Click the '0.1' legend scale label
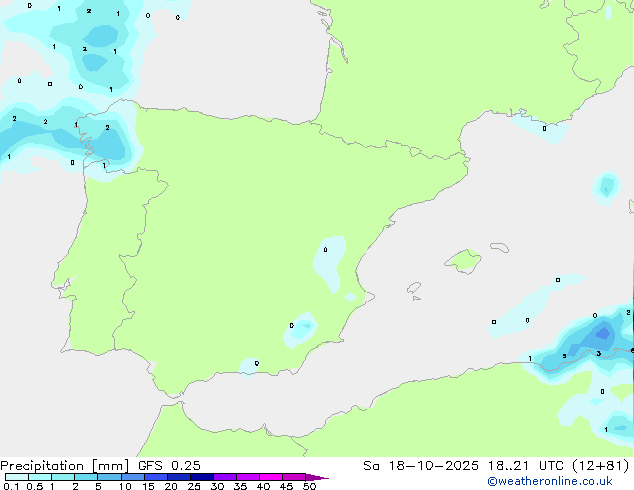The height and width of the screenshot is (490, 634). [11, 486]
